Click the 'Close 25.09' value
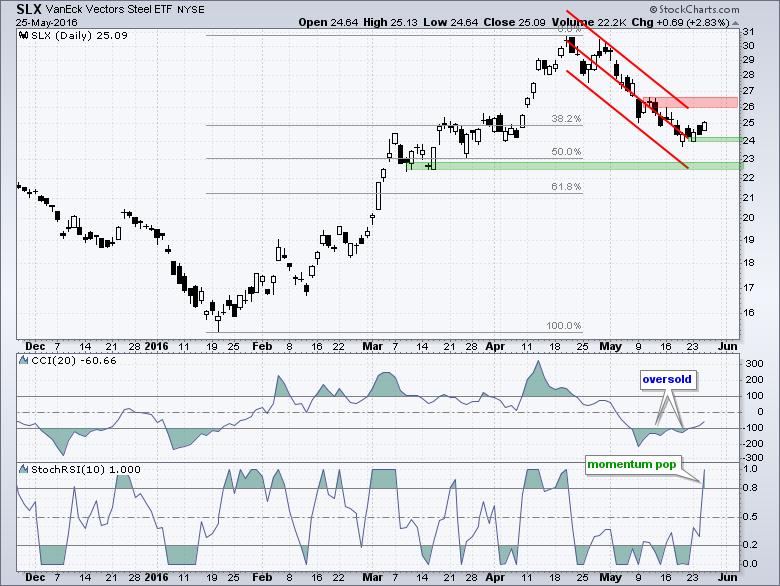Screen dimensions: 780x586 pos(514,22)
